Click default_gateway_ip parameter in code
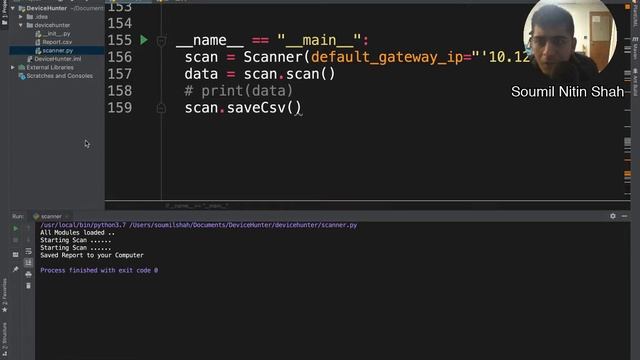Screen dimensions: 640x360 click(387, 57)
